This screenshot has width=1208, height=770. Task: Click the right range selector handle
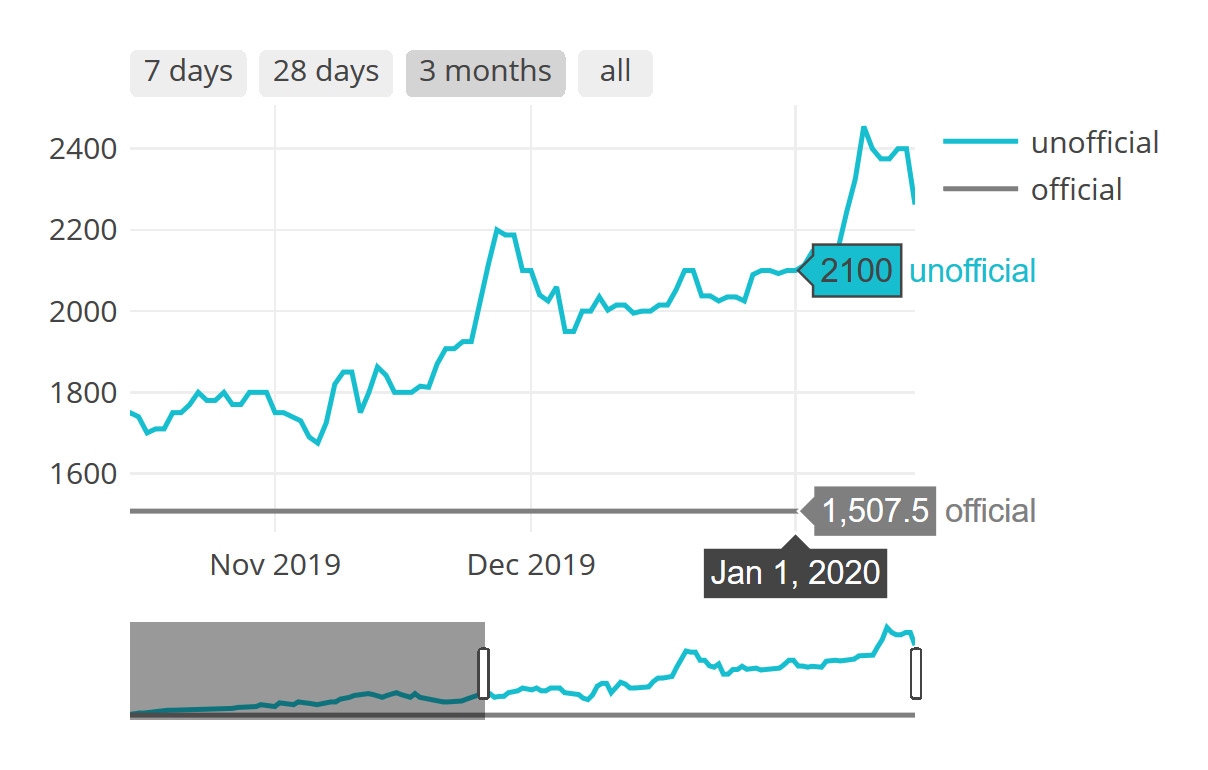tap(914, 672)
